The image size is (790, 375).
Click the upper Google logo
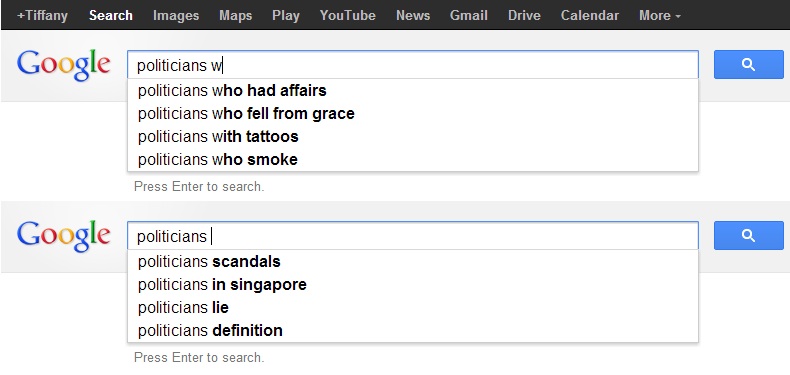coord(63,65)
